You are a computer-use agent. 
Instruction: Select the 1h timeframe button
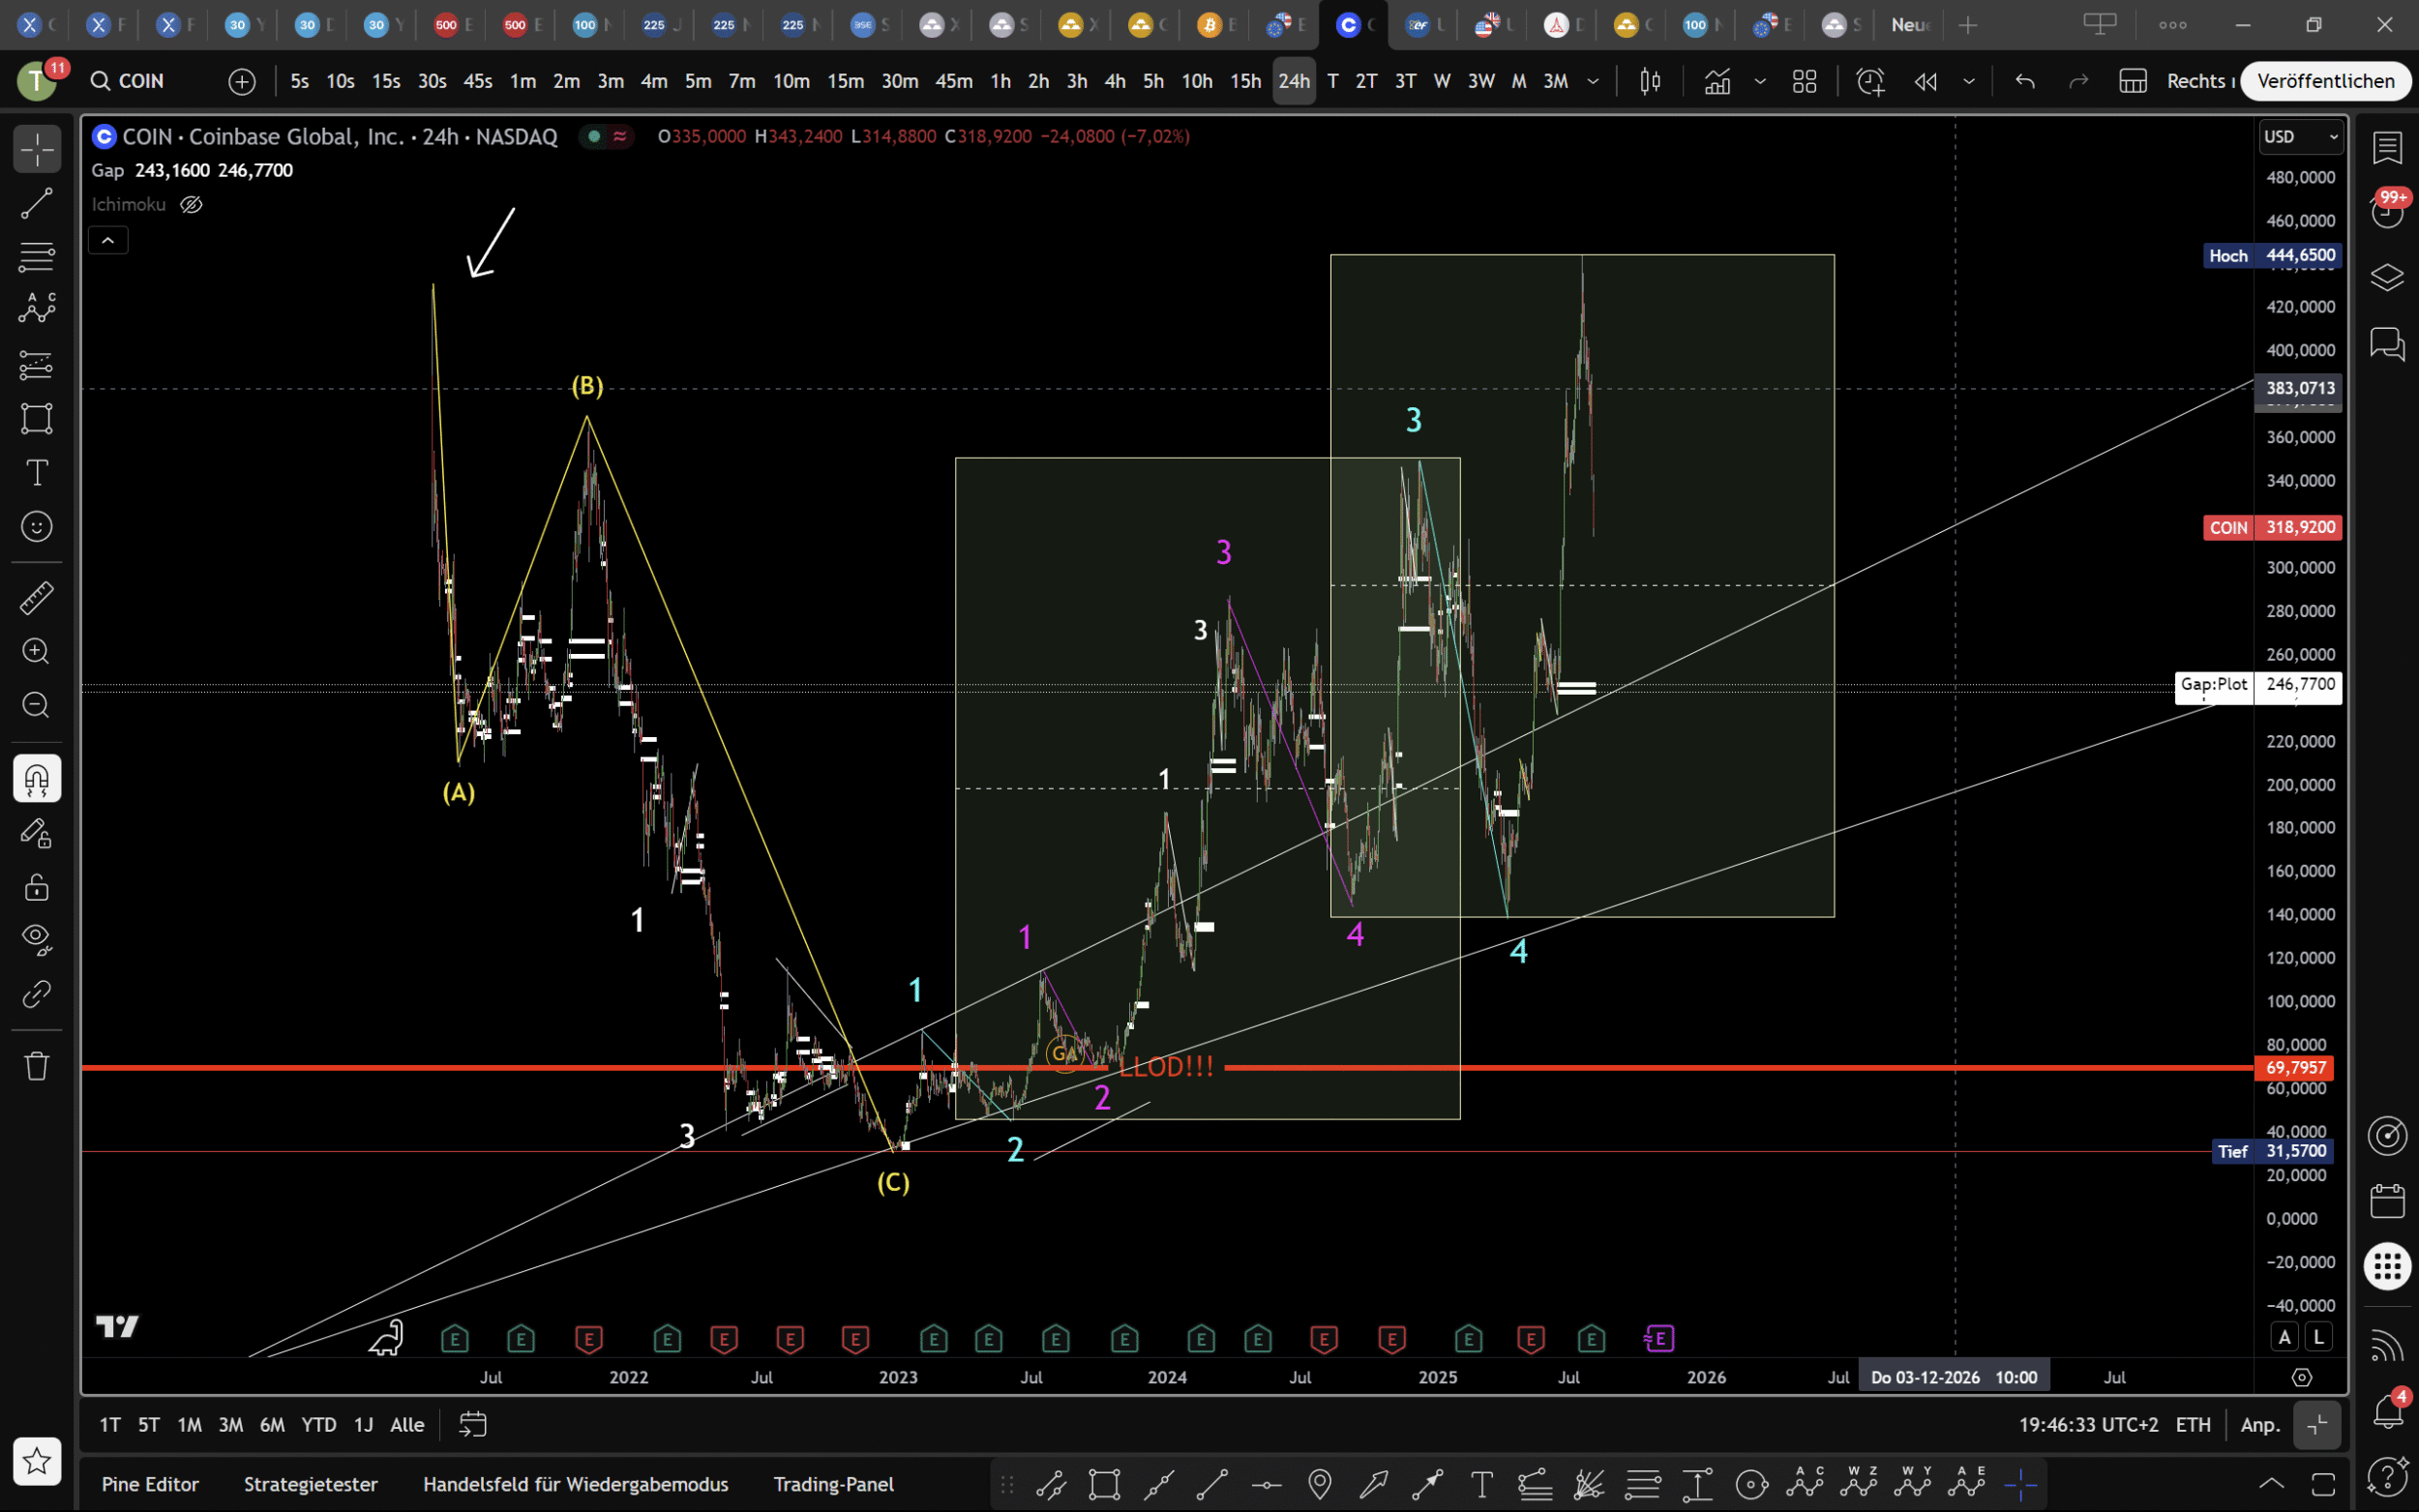click(x=1000, y=81)
